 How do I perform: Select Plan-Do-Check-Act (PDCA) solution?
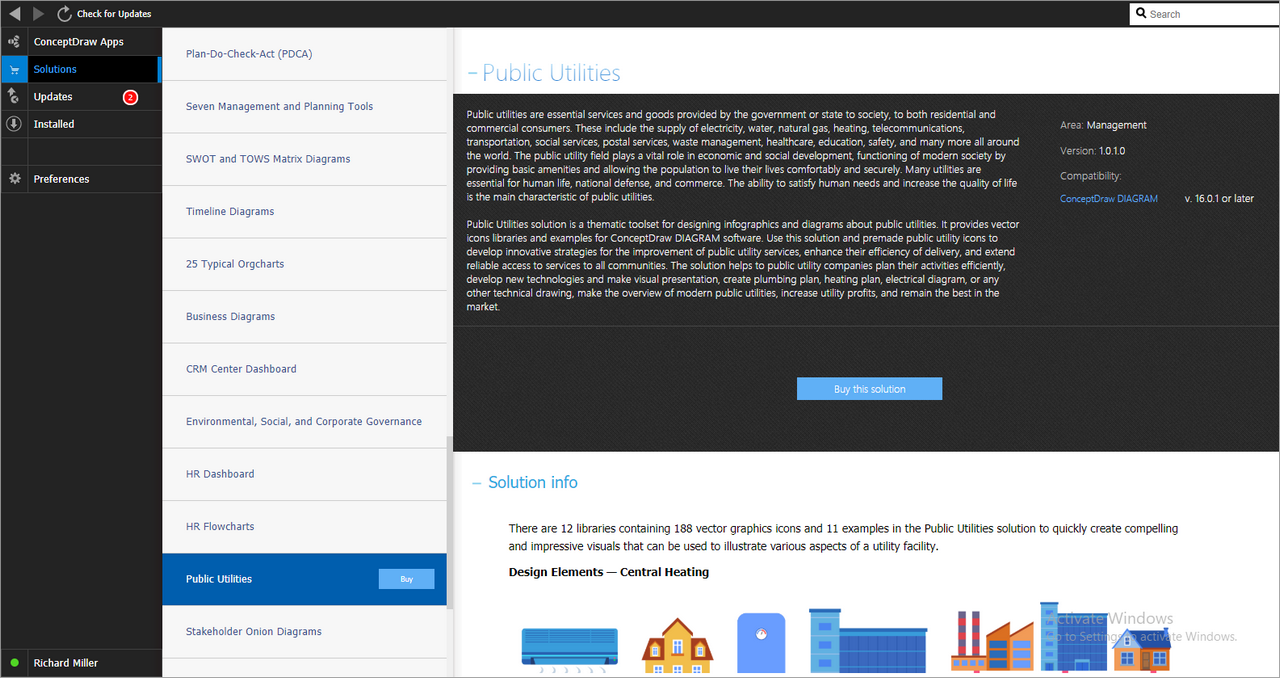pyautogui.click(x=304, y=54)
